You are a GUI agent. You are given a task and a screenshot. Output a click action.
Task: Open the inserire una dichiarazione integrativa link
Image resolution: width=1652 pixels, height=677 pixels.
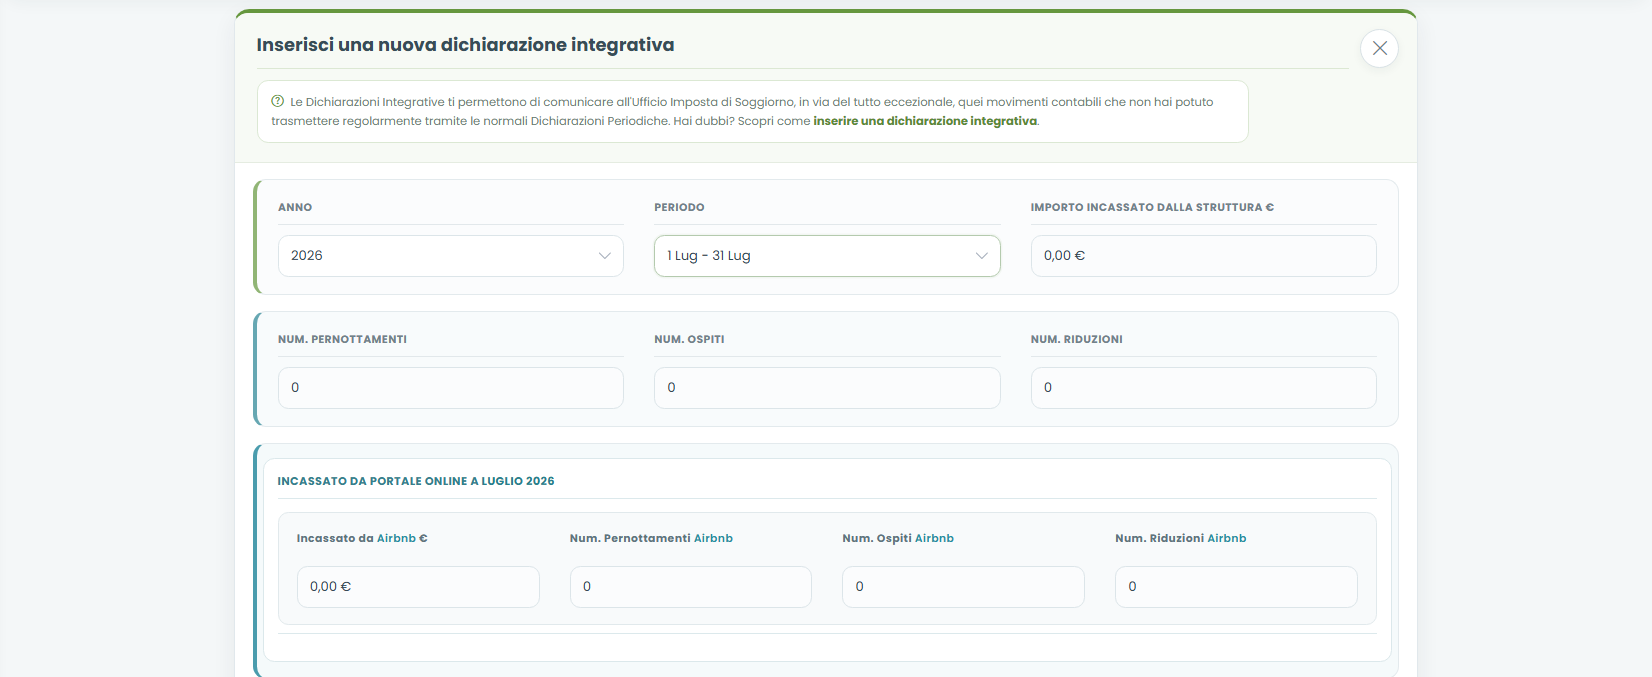(x=925, y=121)
